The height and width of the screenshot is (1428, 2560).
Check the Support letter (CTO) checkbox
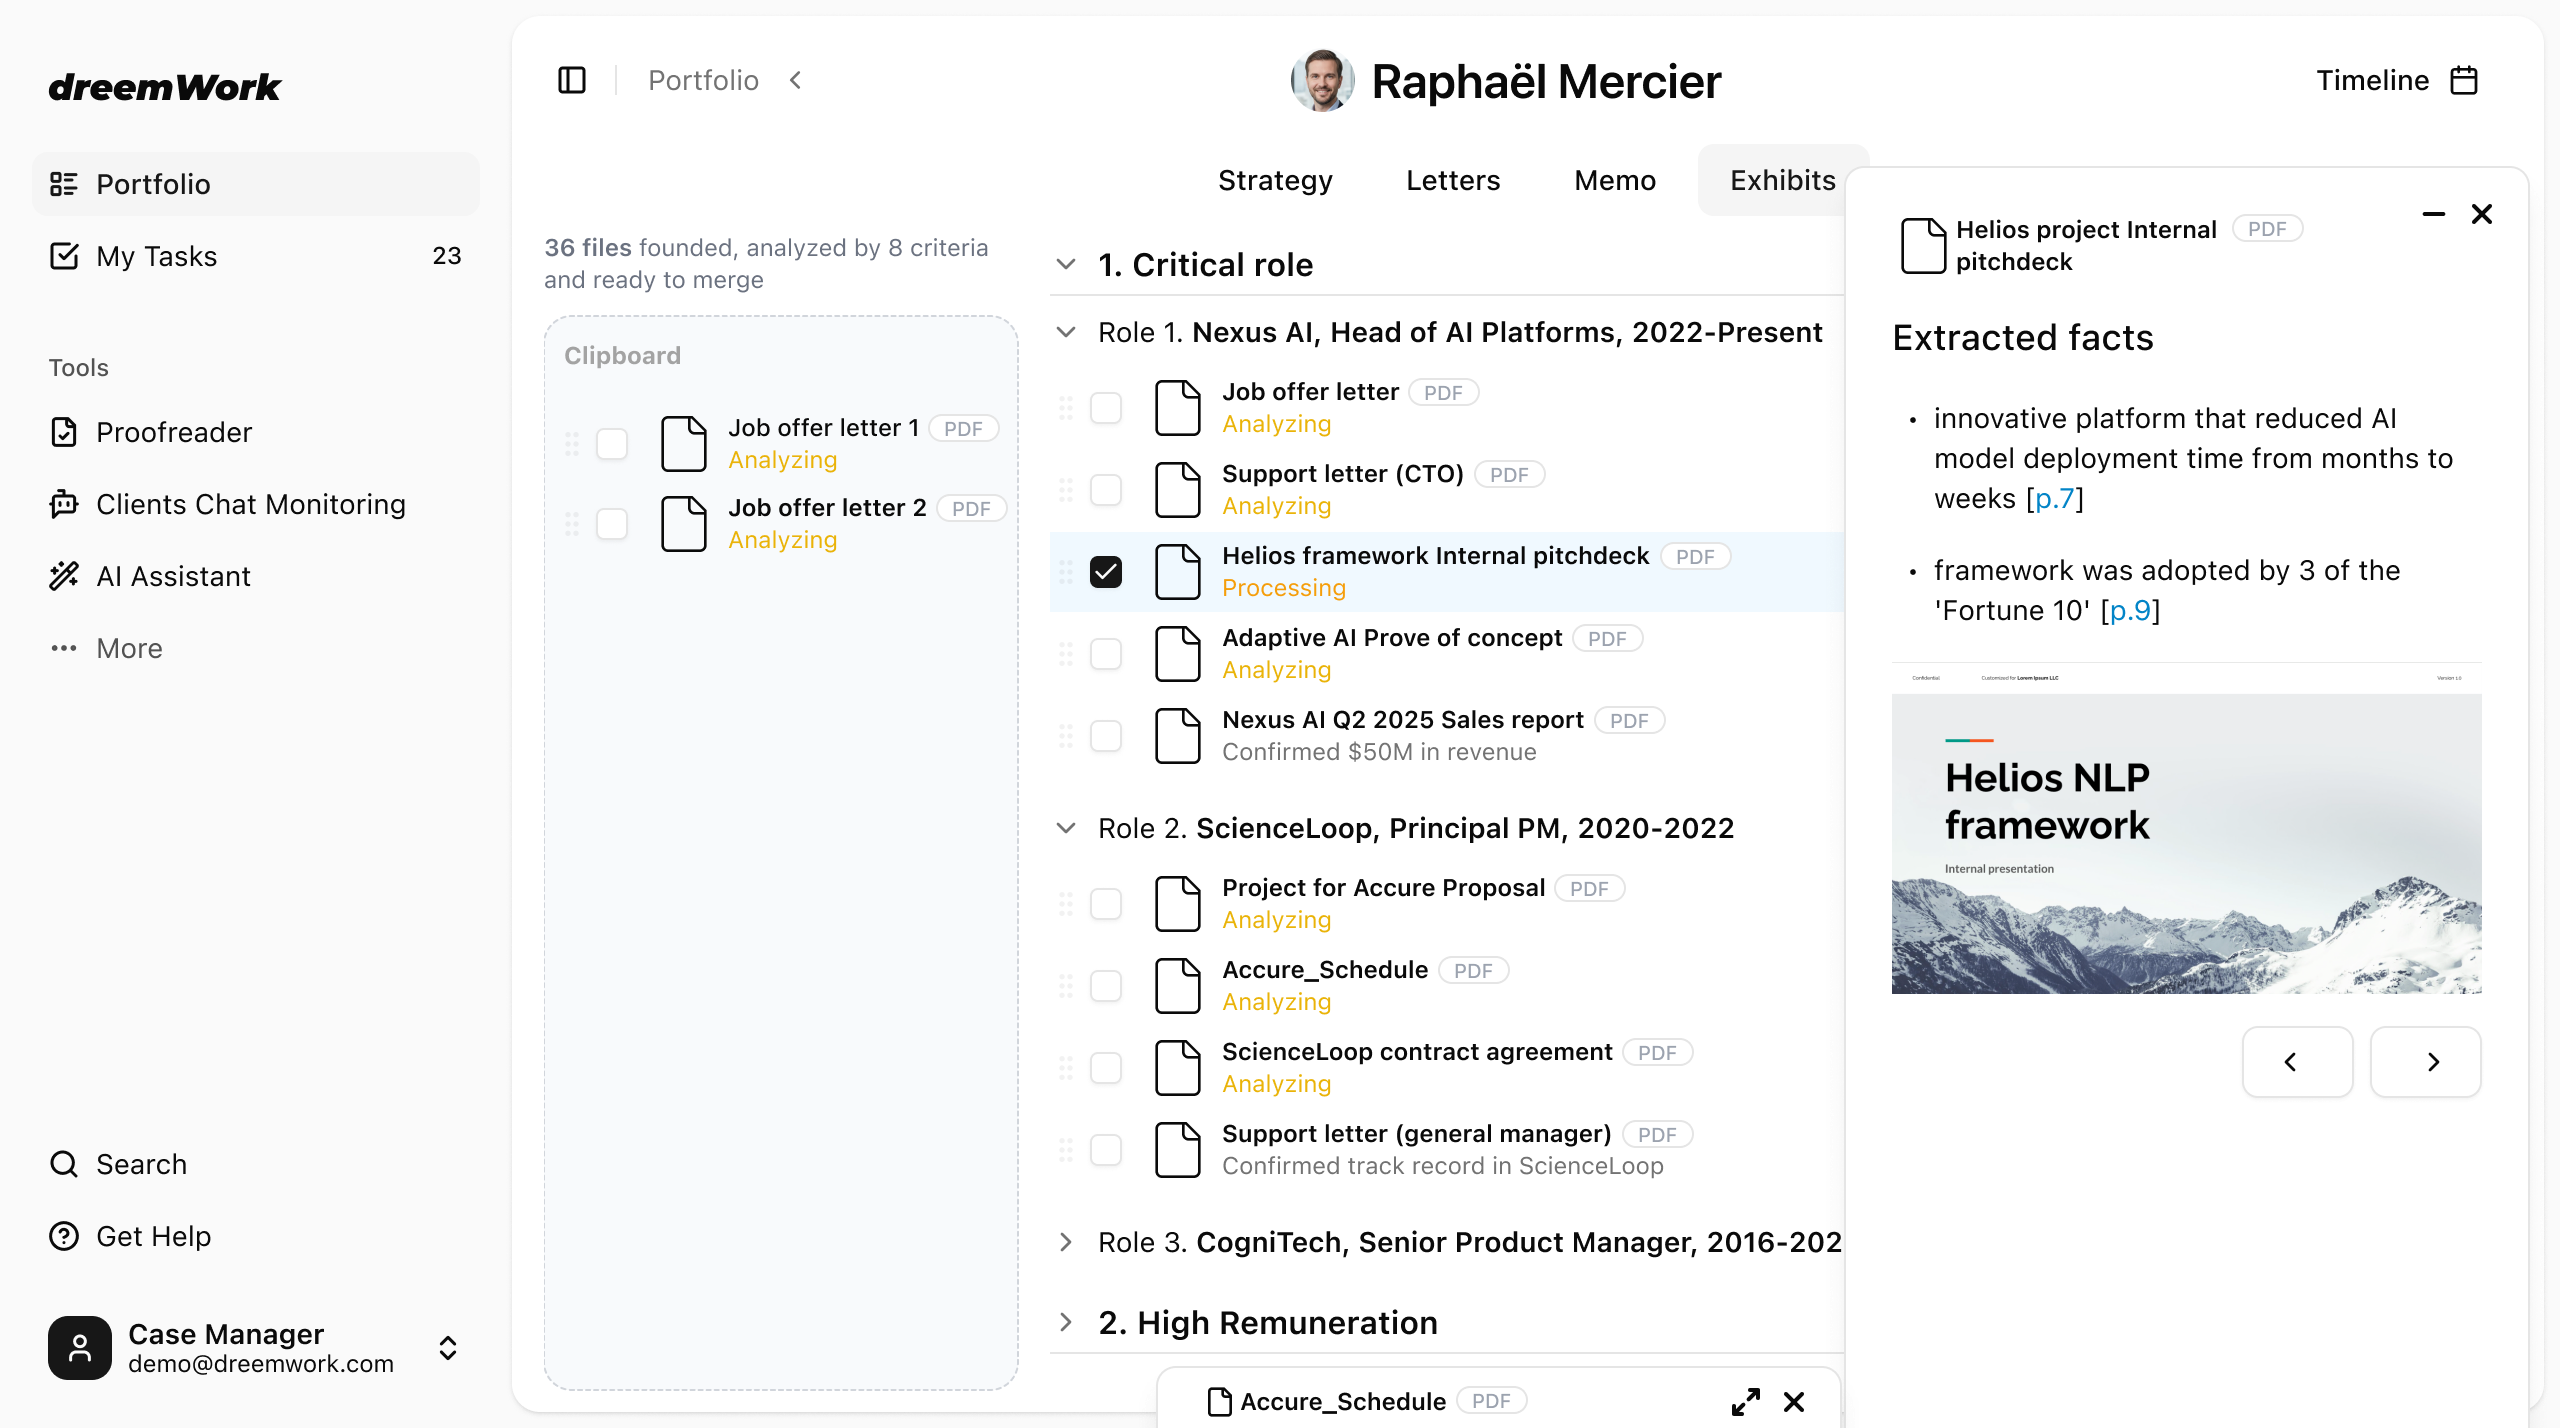click(x=1106, y=490)
